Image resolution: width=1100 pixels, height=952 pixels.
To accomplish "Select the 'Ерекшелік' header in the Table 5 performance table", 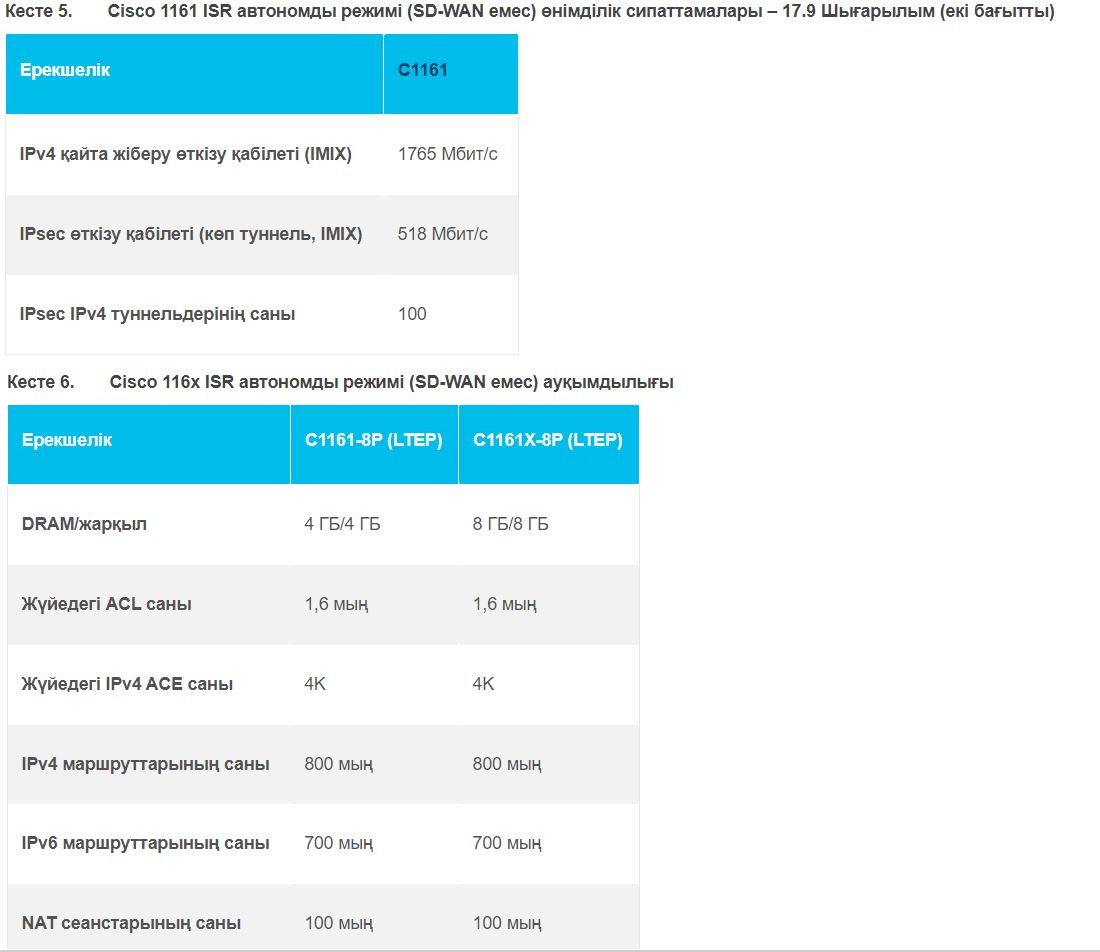I will pyautogui.click(x=65, y=70).
